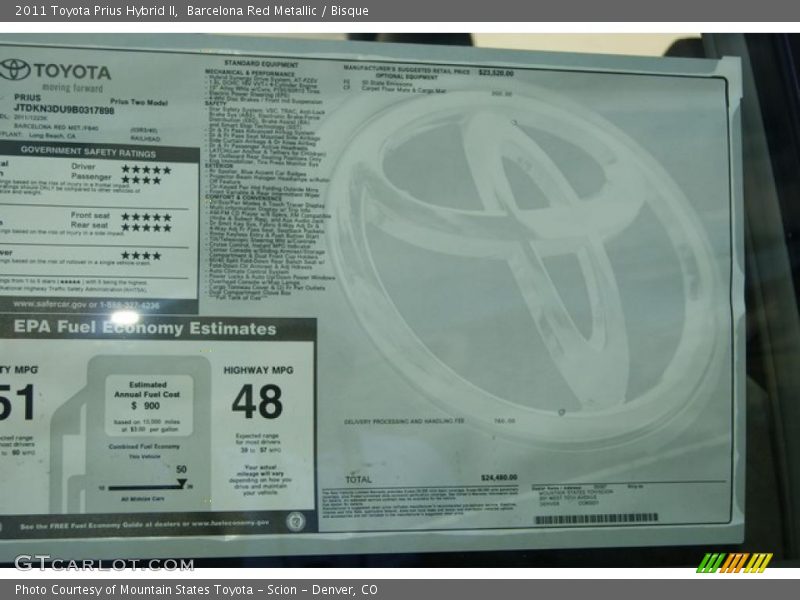Viewport: 800px width, 600px height.
Task: Click the "GOVERNMENT SAFETY RATINGS" header
Action: click(x=88, y=152)
